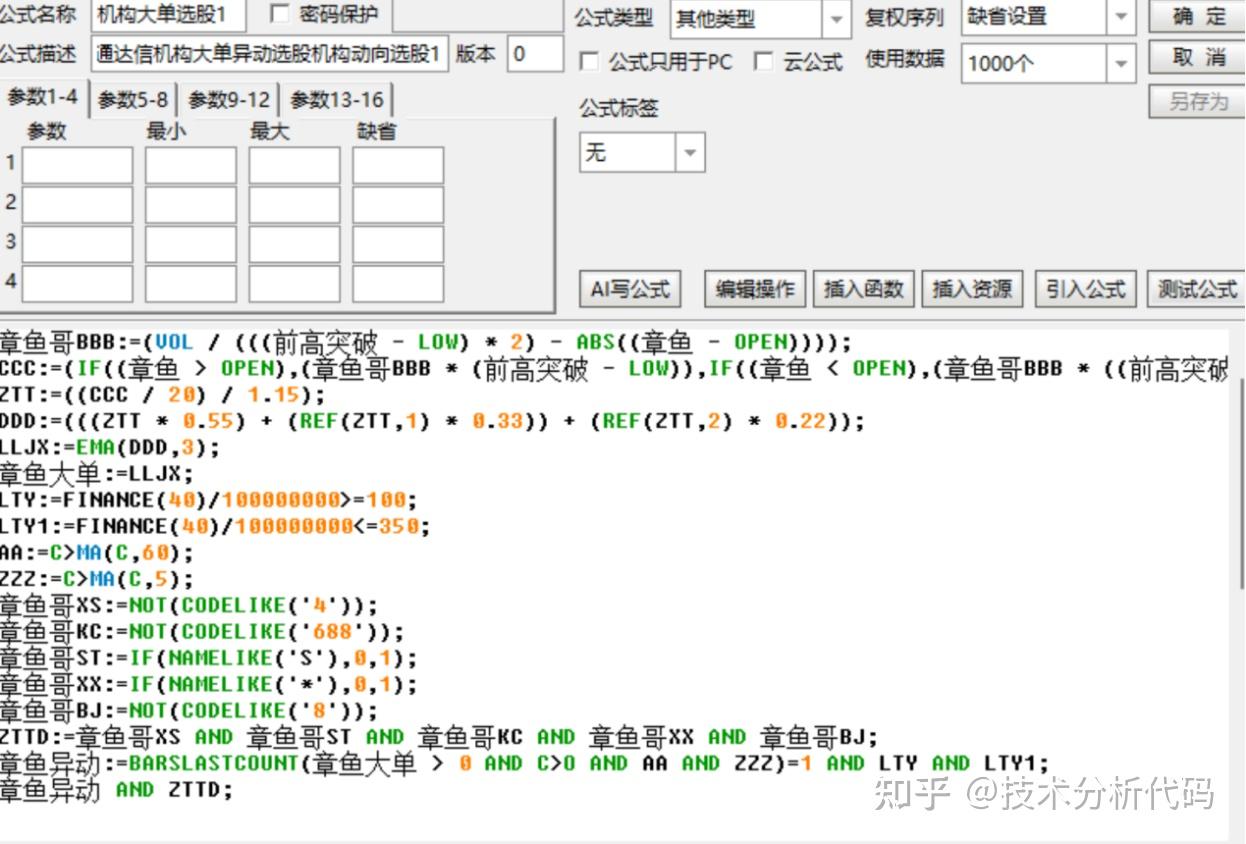Click code line 章鱼哥XS:=NOT(CODELIKE('4'))
Screen dimensions: 1246x844
[190, 605]
